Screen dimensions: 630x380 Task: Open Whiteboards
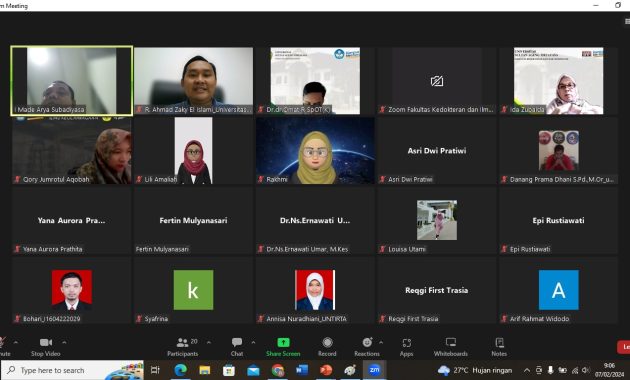pos(450,347)
